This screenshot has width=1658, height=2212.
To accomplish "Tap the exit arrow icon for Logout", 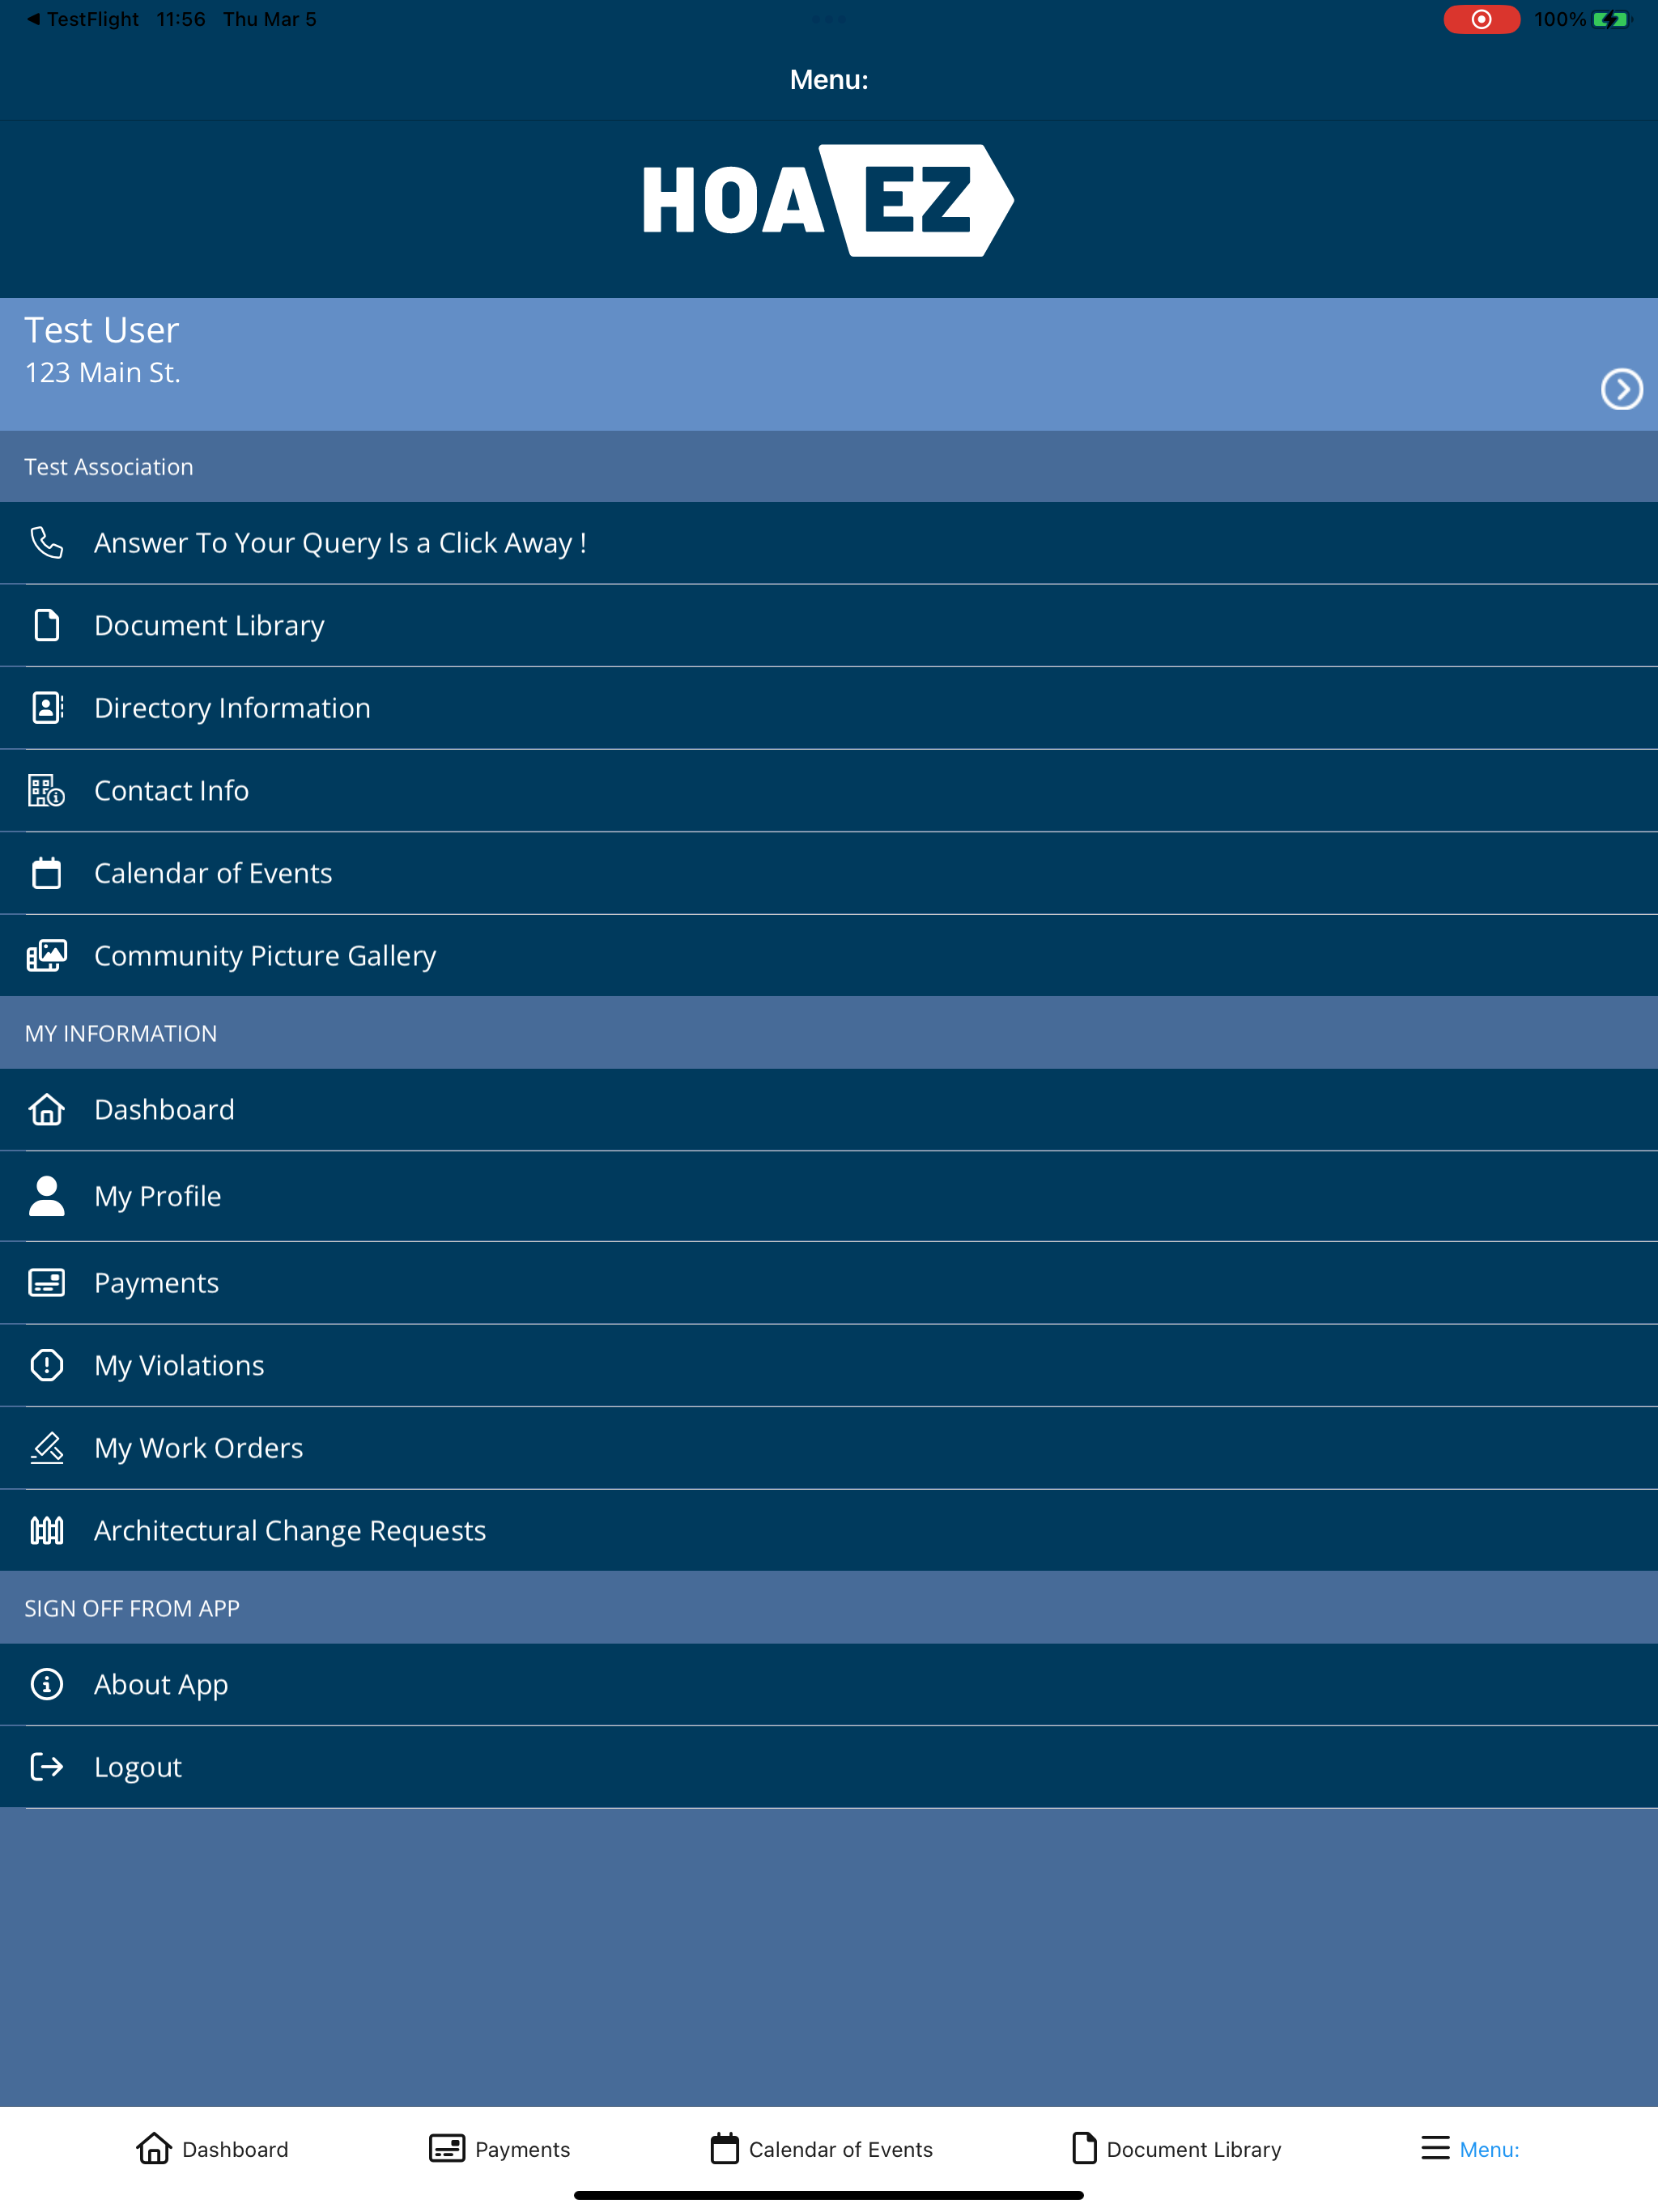I will click(46, 1767).
